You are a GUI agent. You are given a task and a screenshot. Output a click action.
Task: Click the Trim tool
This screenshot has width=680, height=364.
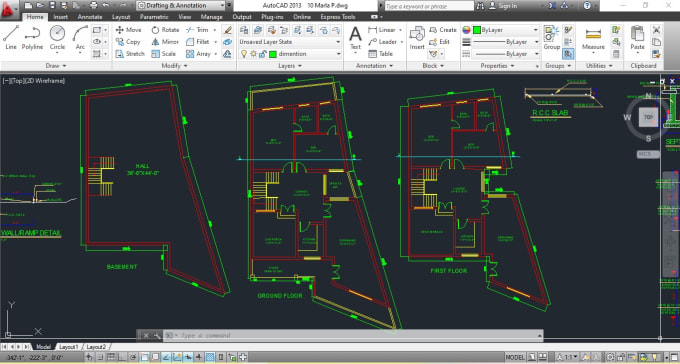pyautogui.click(x=197, y=30)
